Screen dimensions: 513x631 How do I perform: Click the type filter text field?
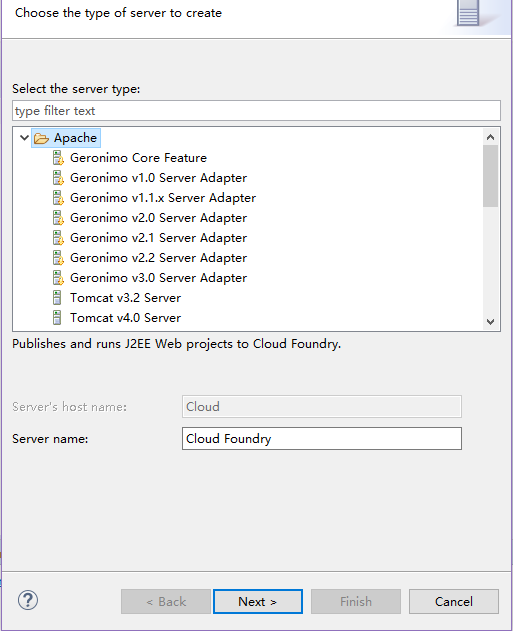tap(256, 111)
